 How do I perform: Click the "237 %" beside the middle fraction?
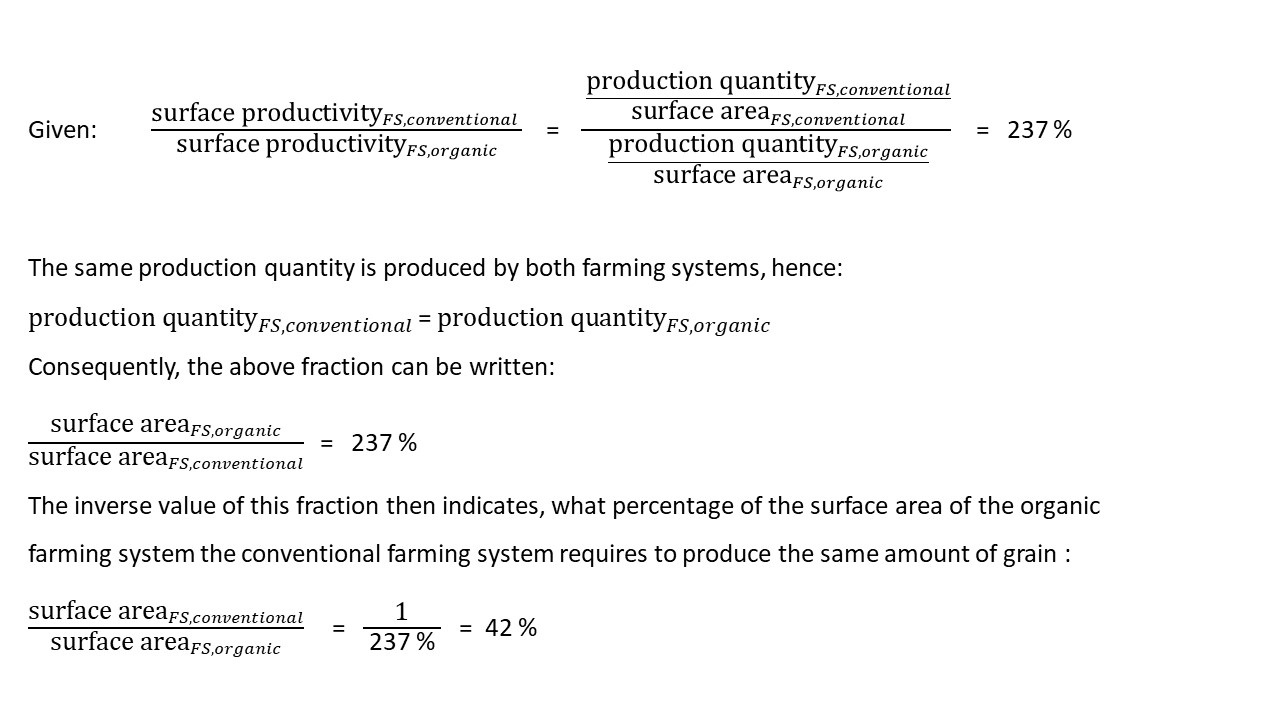click(x=384, y=443)
